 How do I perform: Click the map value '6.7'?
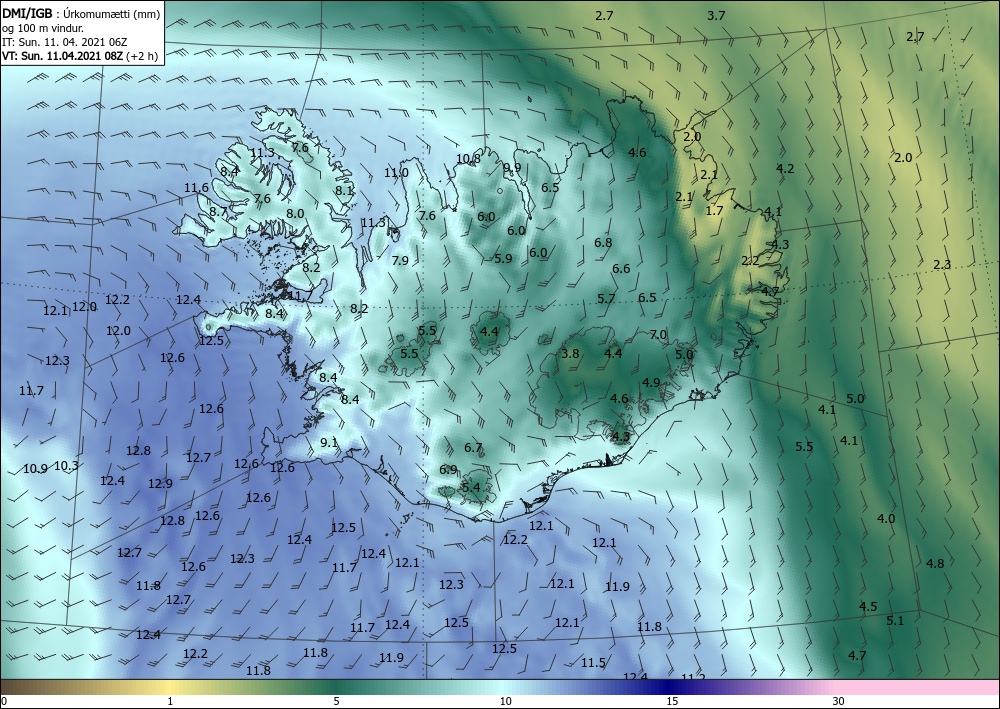click(x=473, y=448)
